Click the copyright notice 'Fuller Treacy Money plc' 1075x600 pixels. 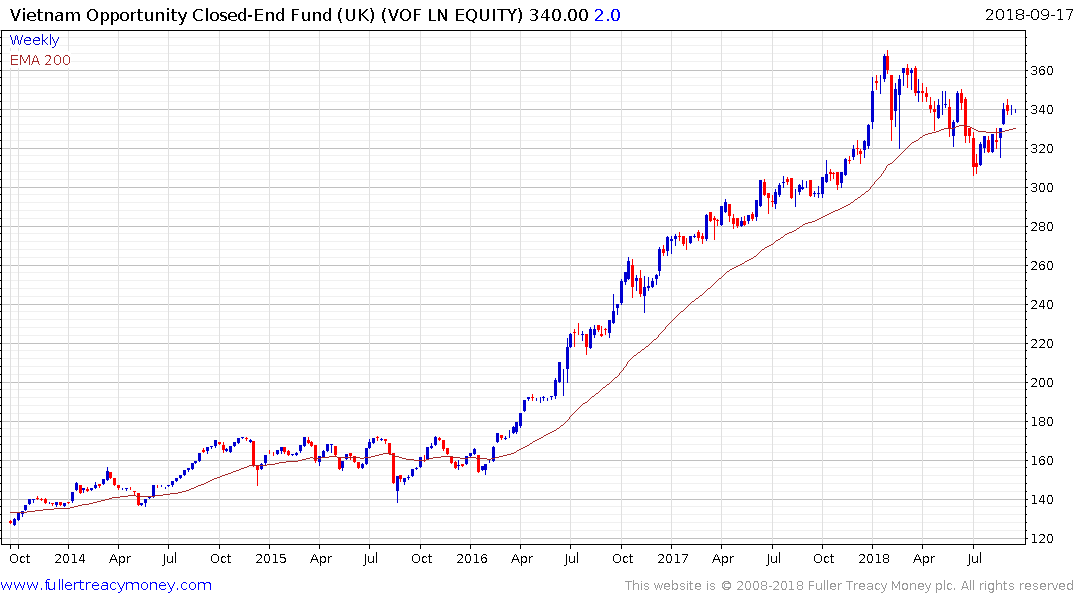point(882,586)
